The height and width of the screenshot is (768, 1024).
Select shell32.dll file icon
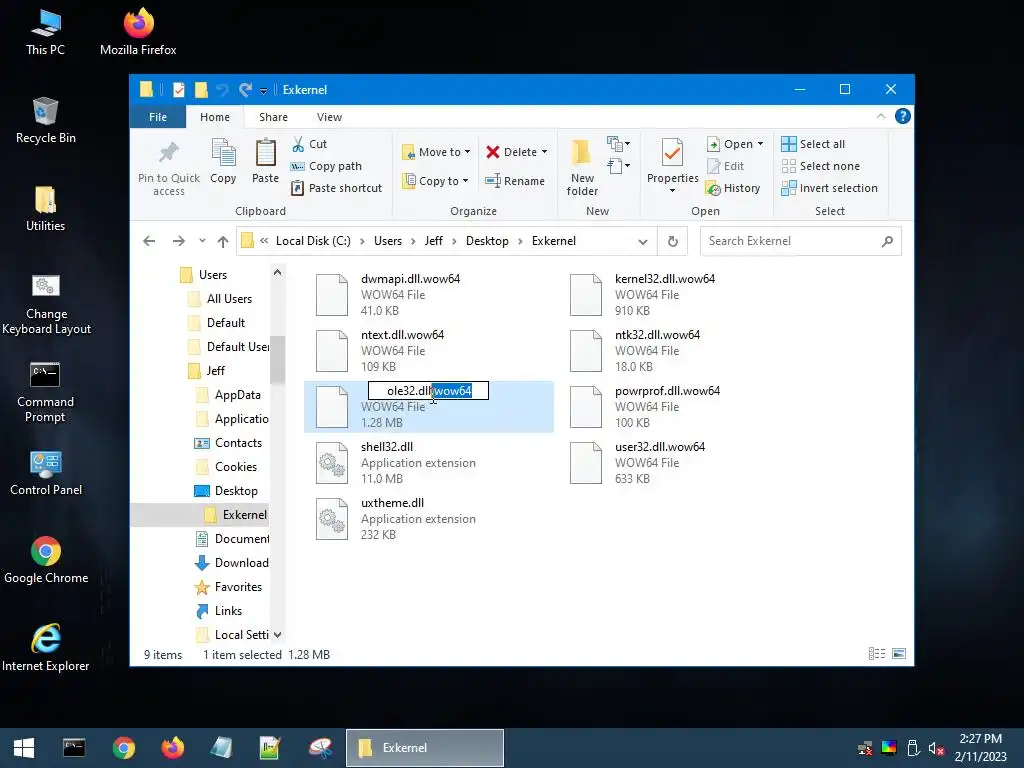(x=332, y=463)
